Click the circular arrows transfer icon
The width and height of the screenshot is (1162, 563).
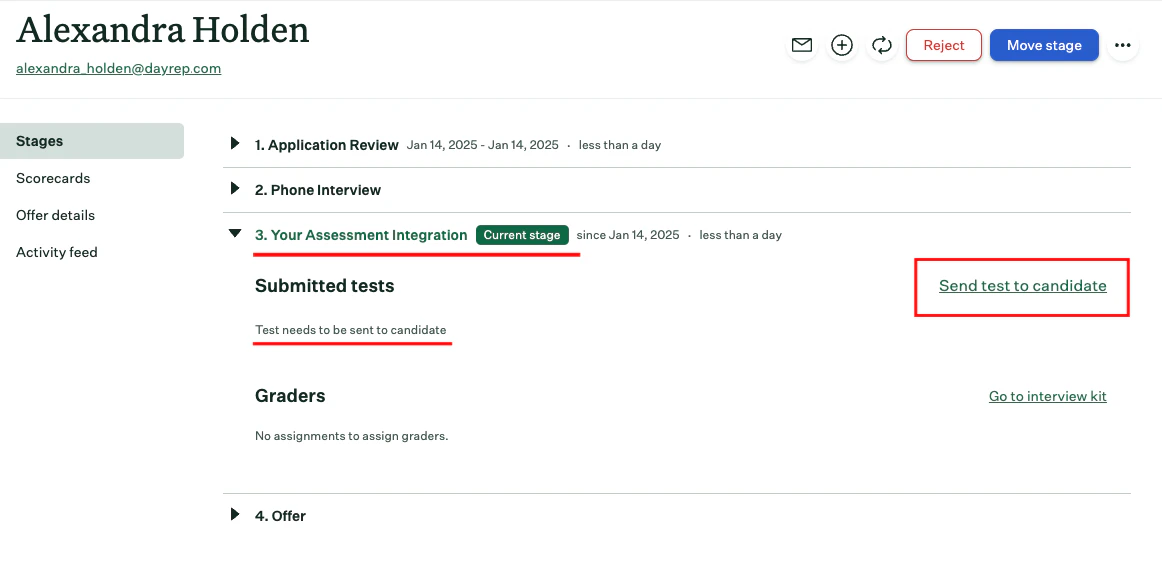(x=882, y=45)
